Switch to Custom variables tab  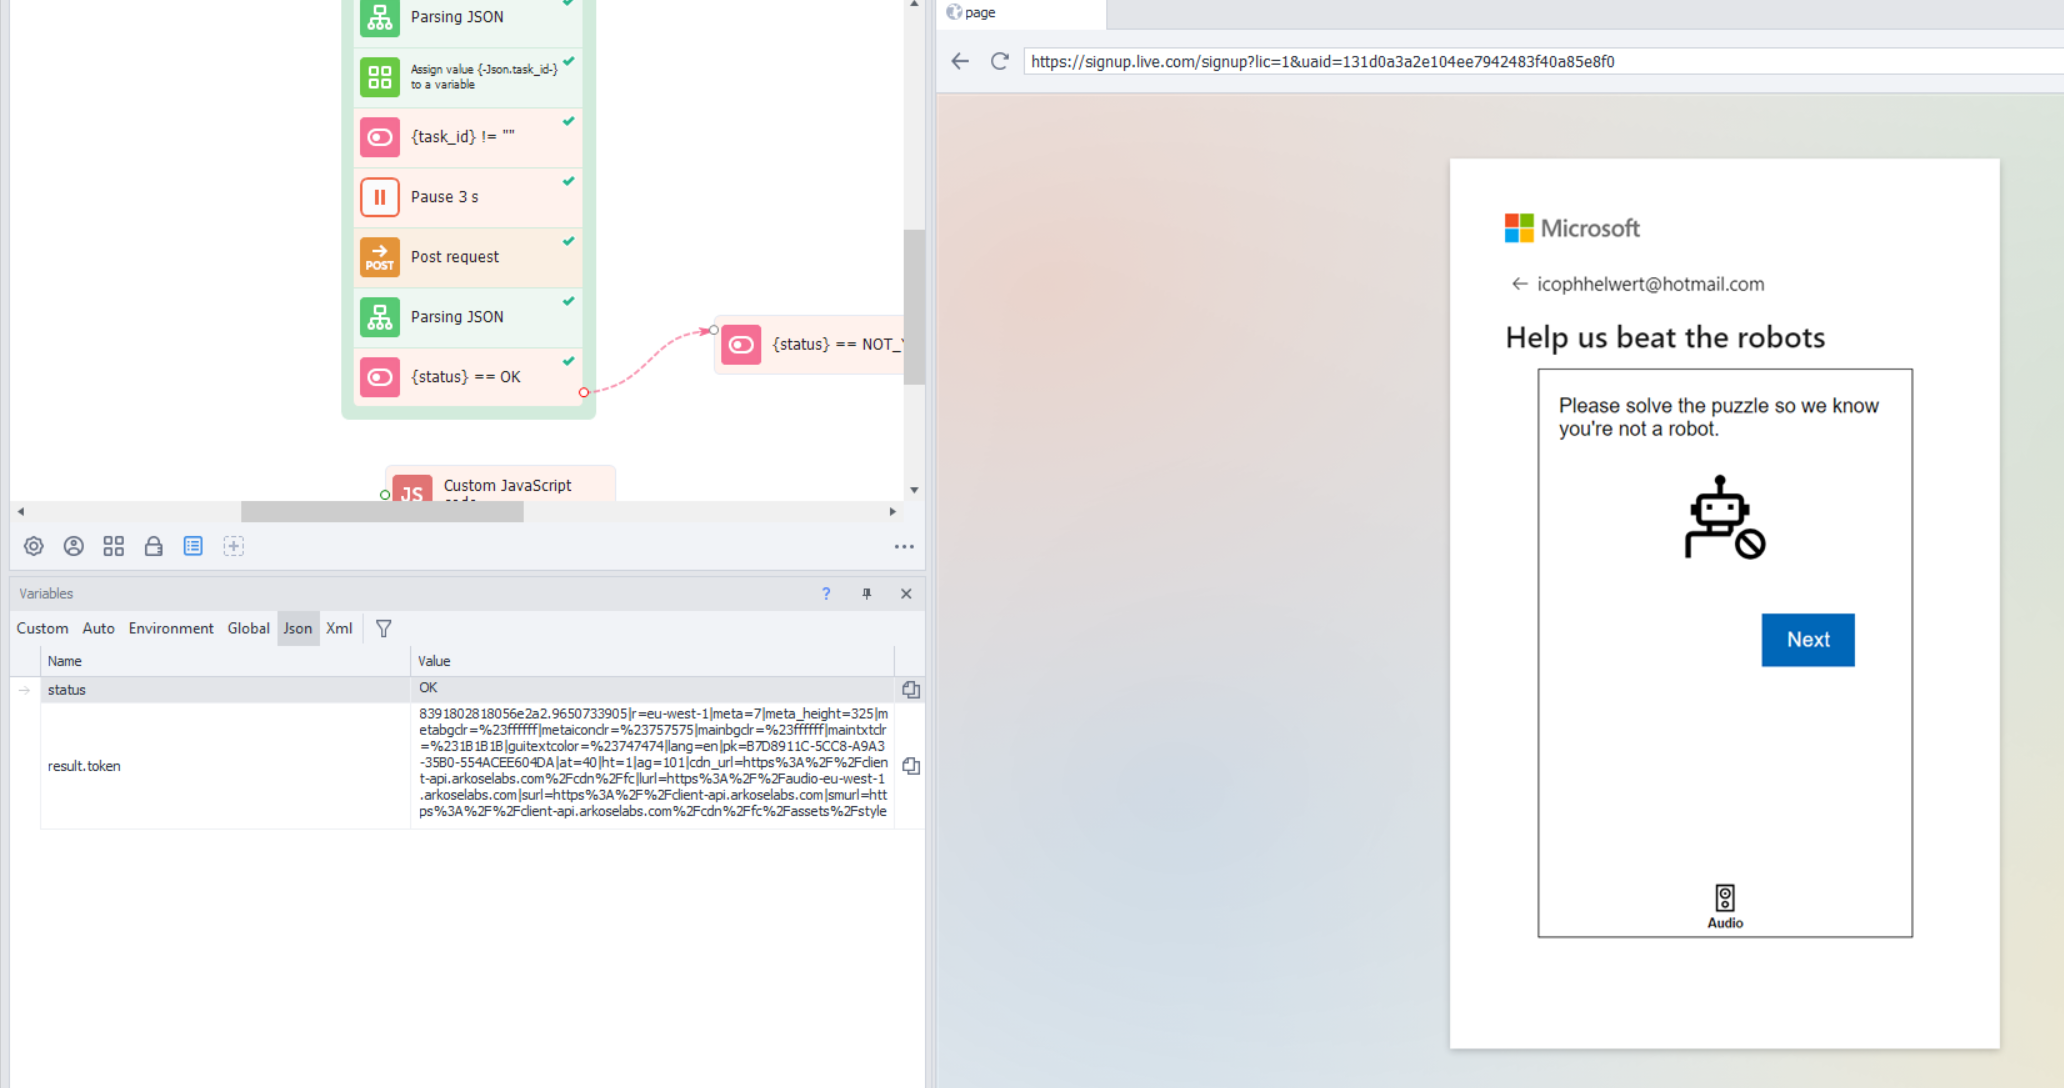tap(42, 628)
